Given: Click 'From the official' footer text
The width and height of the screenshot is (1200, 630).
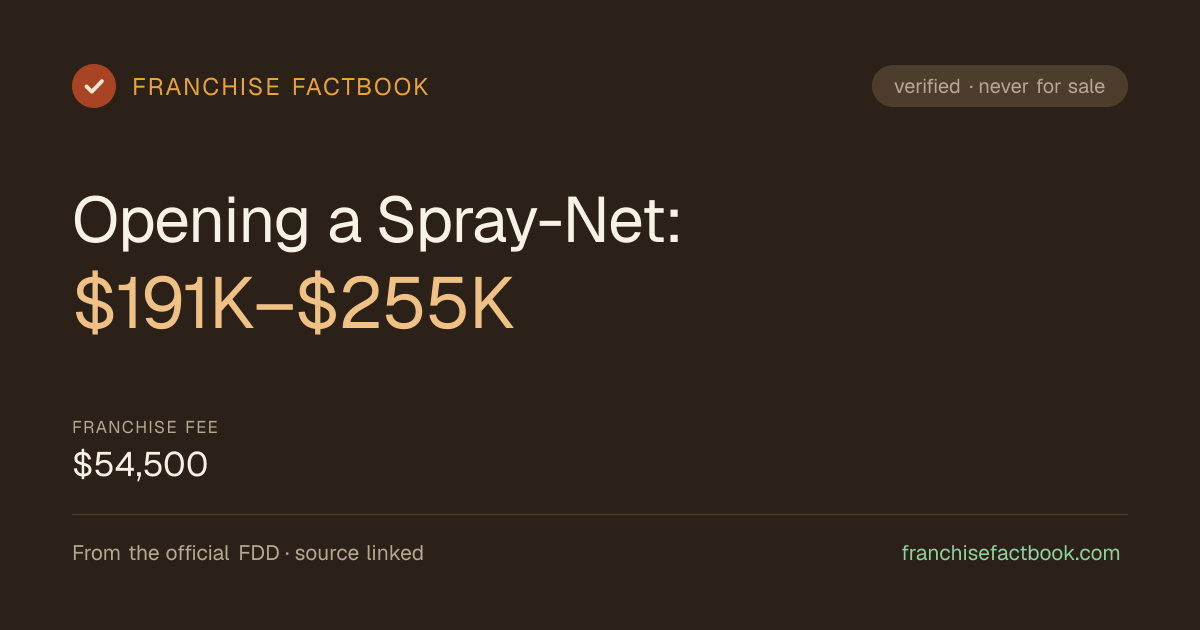Looking at the screenshot, I should tap(151, 553).
